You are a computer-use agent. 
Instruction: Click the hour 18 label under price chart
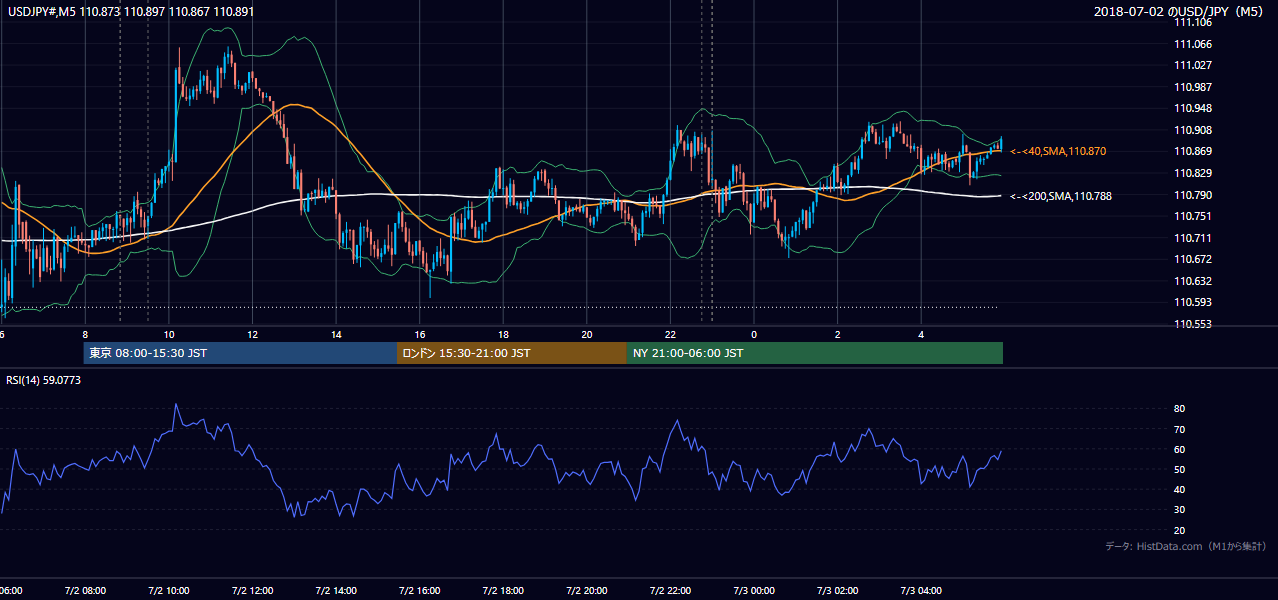(503, 334)
